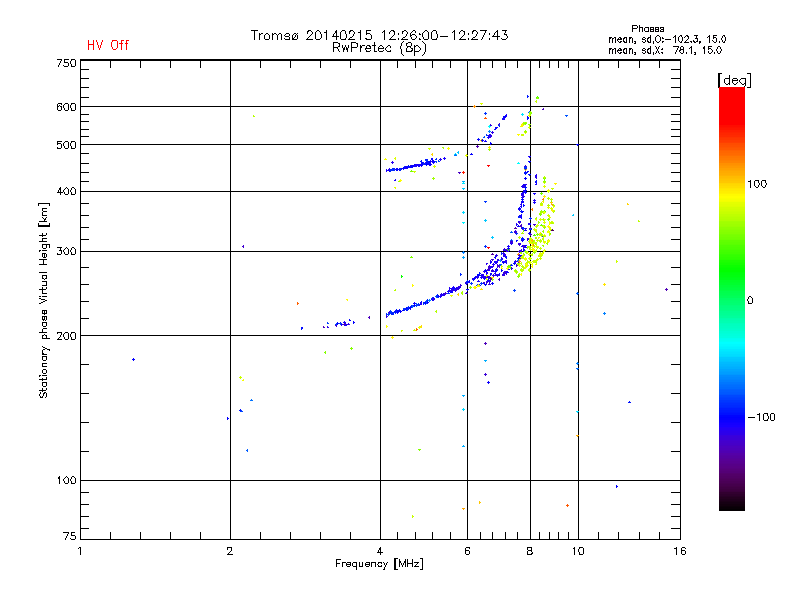Click the x-axis tick label 16
The height and width of the screenshot is (600, 800).
point(680,551)
